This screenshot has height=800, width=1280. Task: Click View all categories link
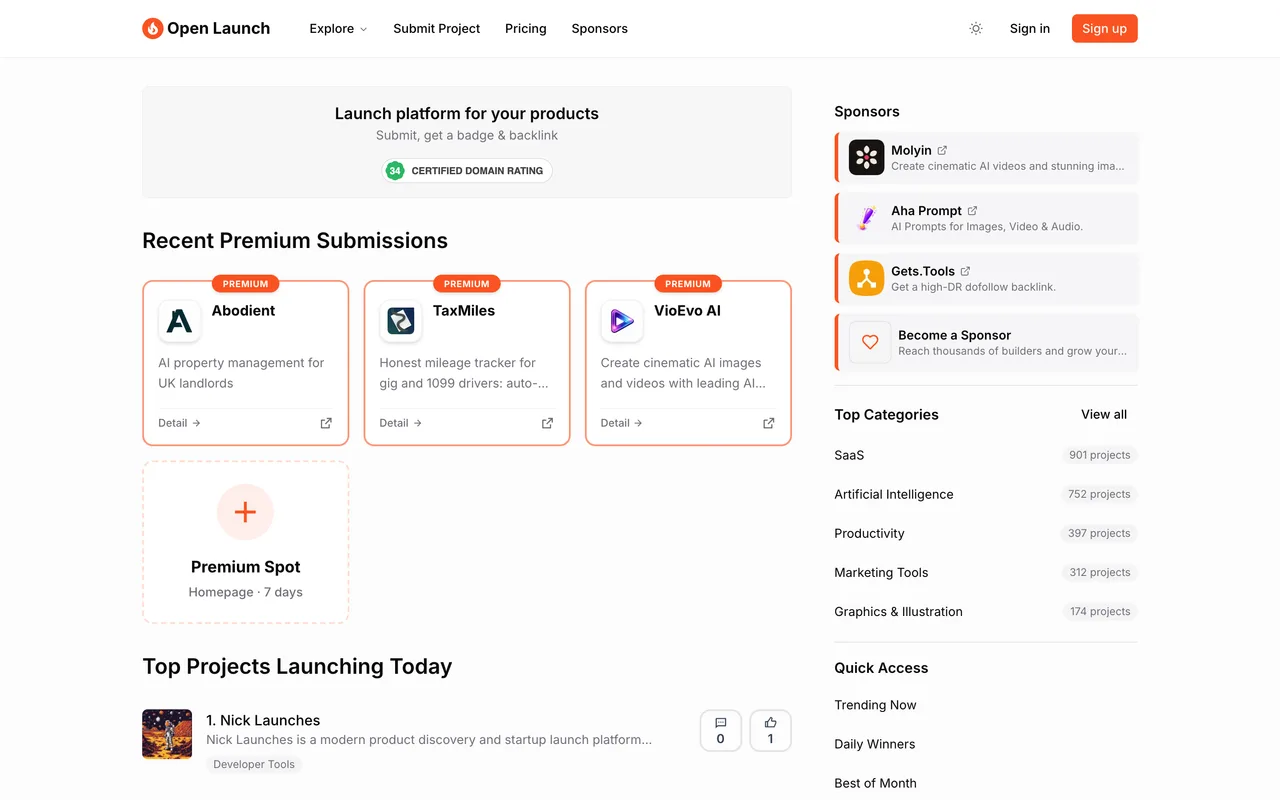[x=1103, y=414]
